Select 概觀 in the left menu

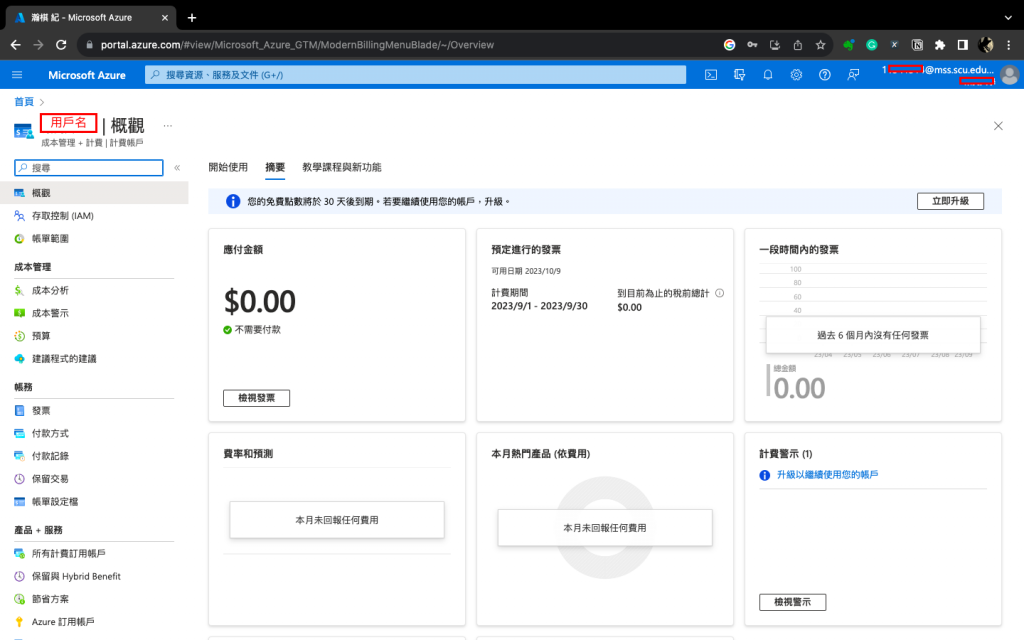click(x=94, y=193)
